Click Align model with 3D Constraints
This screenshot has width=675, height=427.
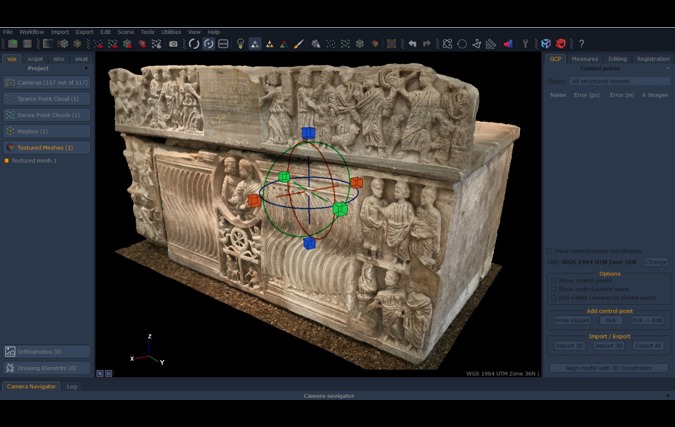click(x=609, y=368)
